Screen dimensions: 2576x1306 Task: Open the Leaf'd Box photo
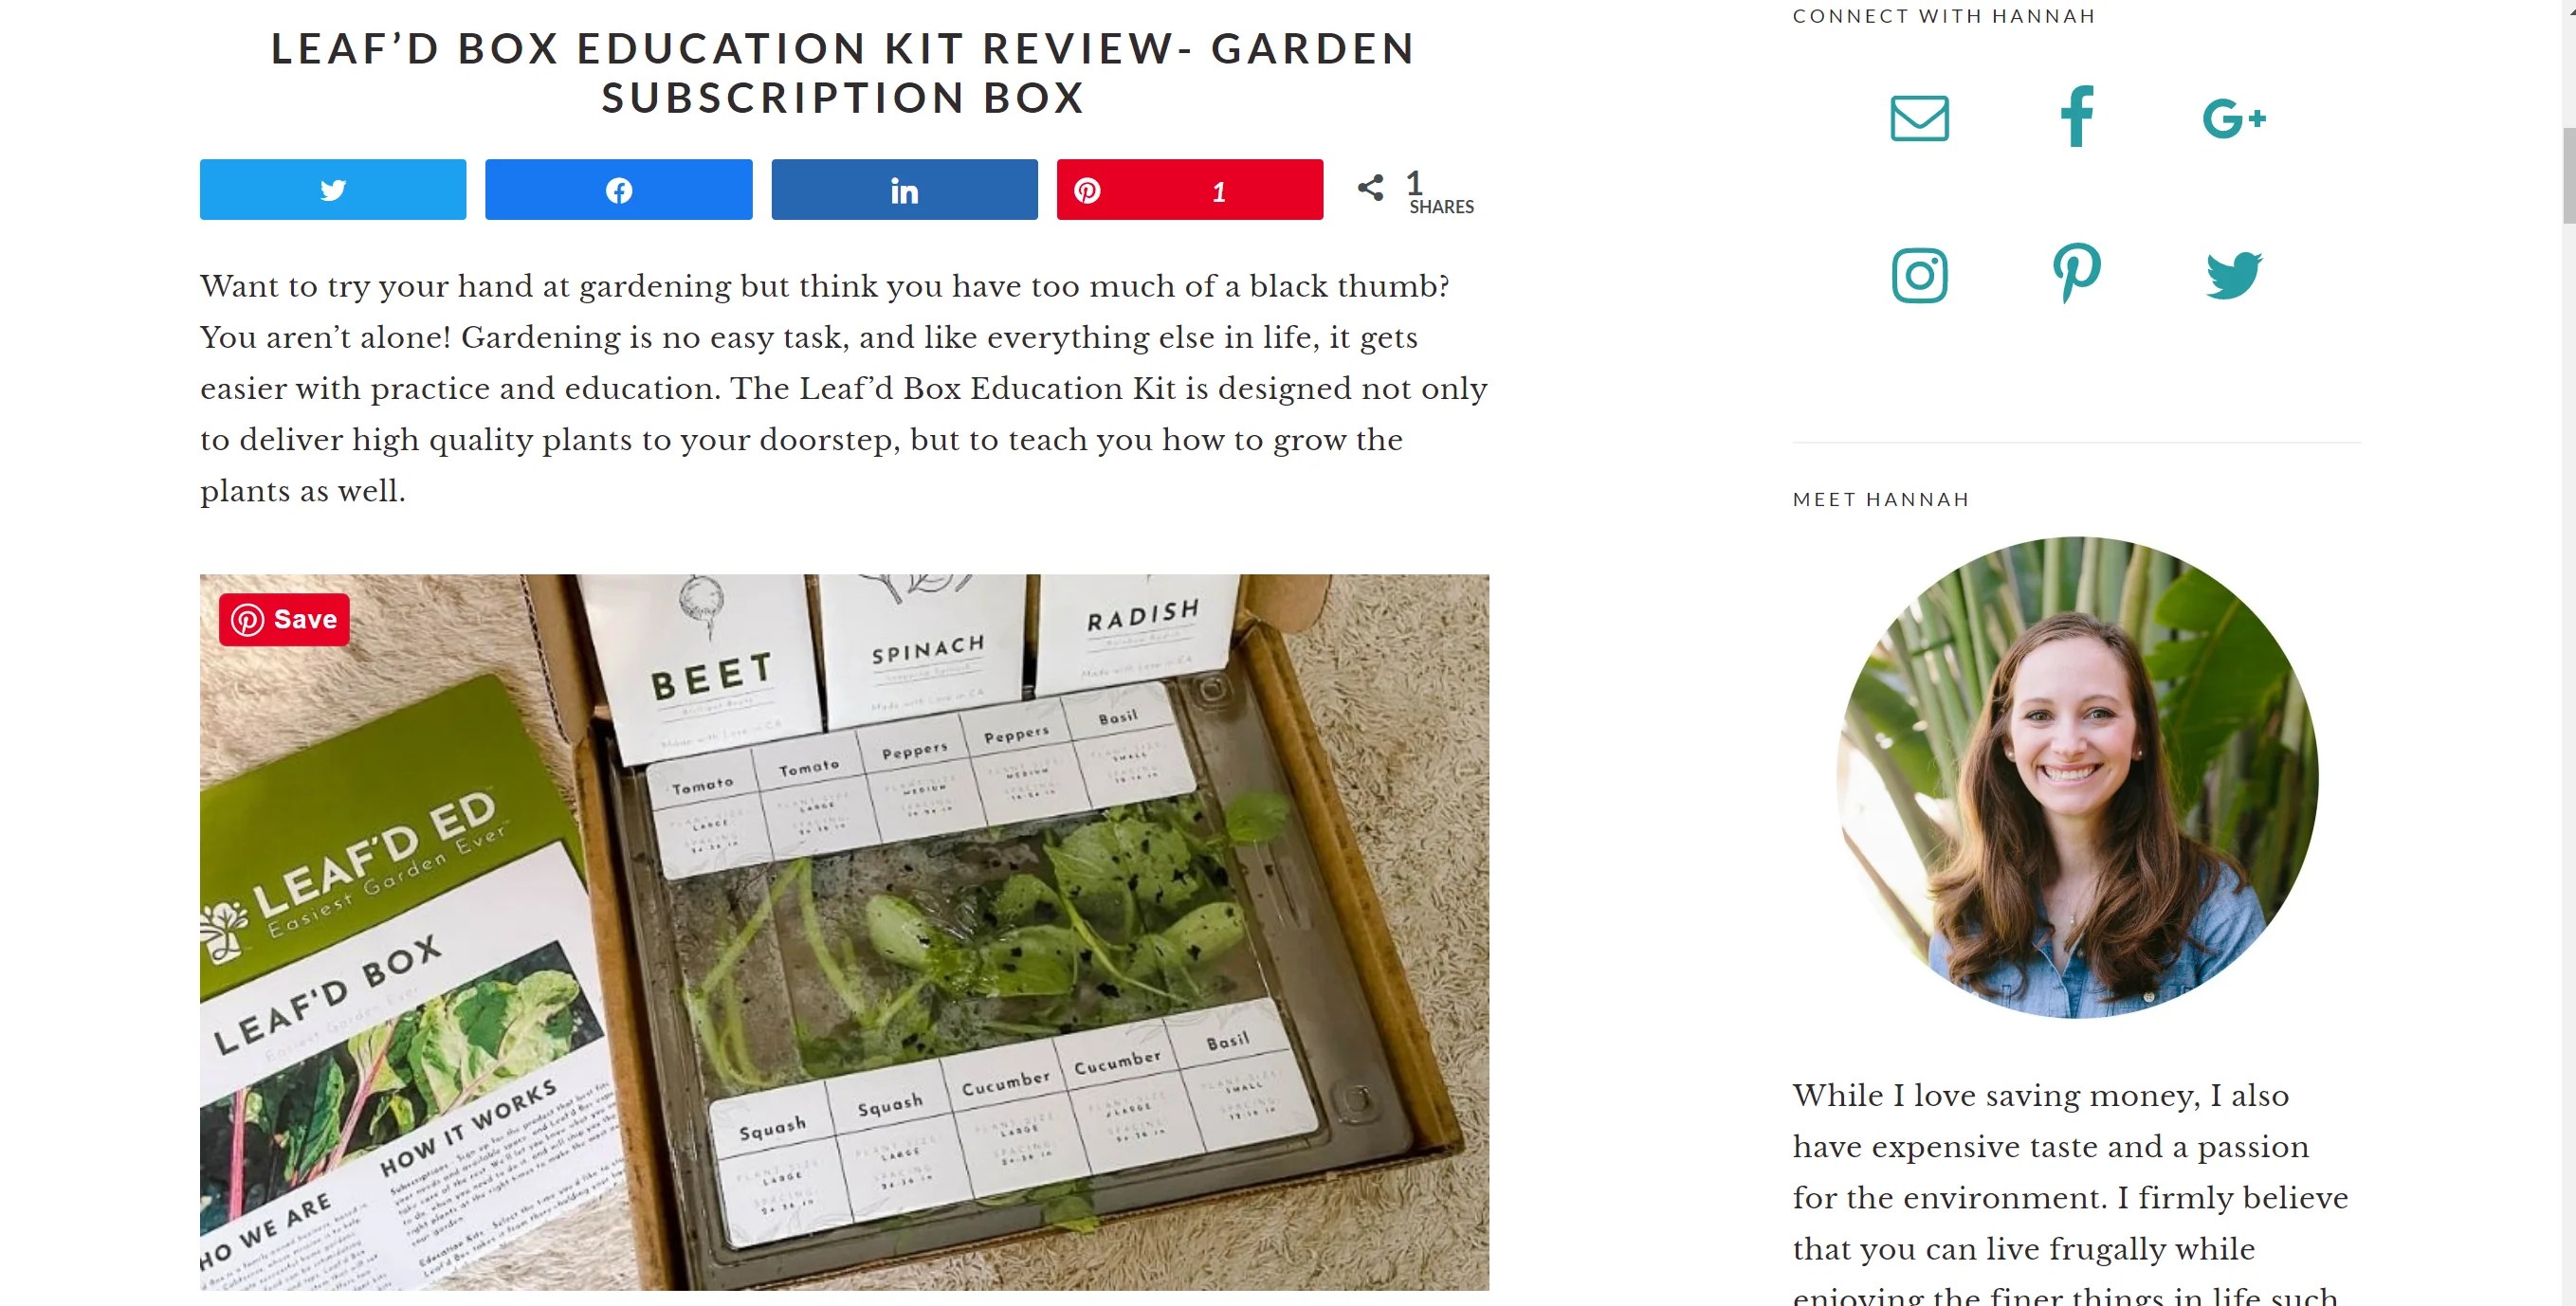[x=844, y=932]
